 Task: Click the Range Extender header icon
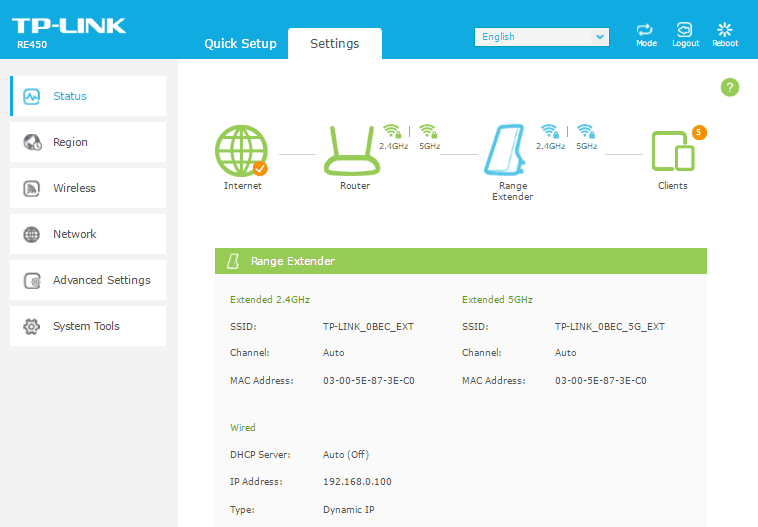(233, 261)
